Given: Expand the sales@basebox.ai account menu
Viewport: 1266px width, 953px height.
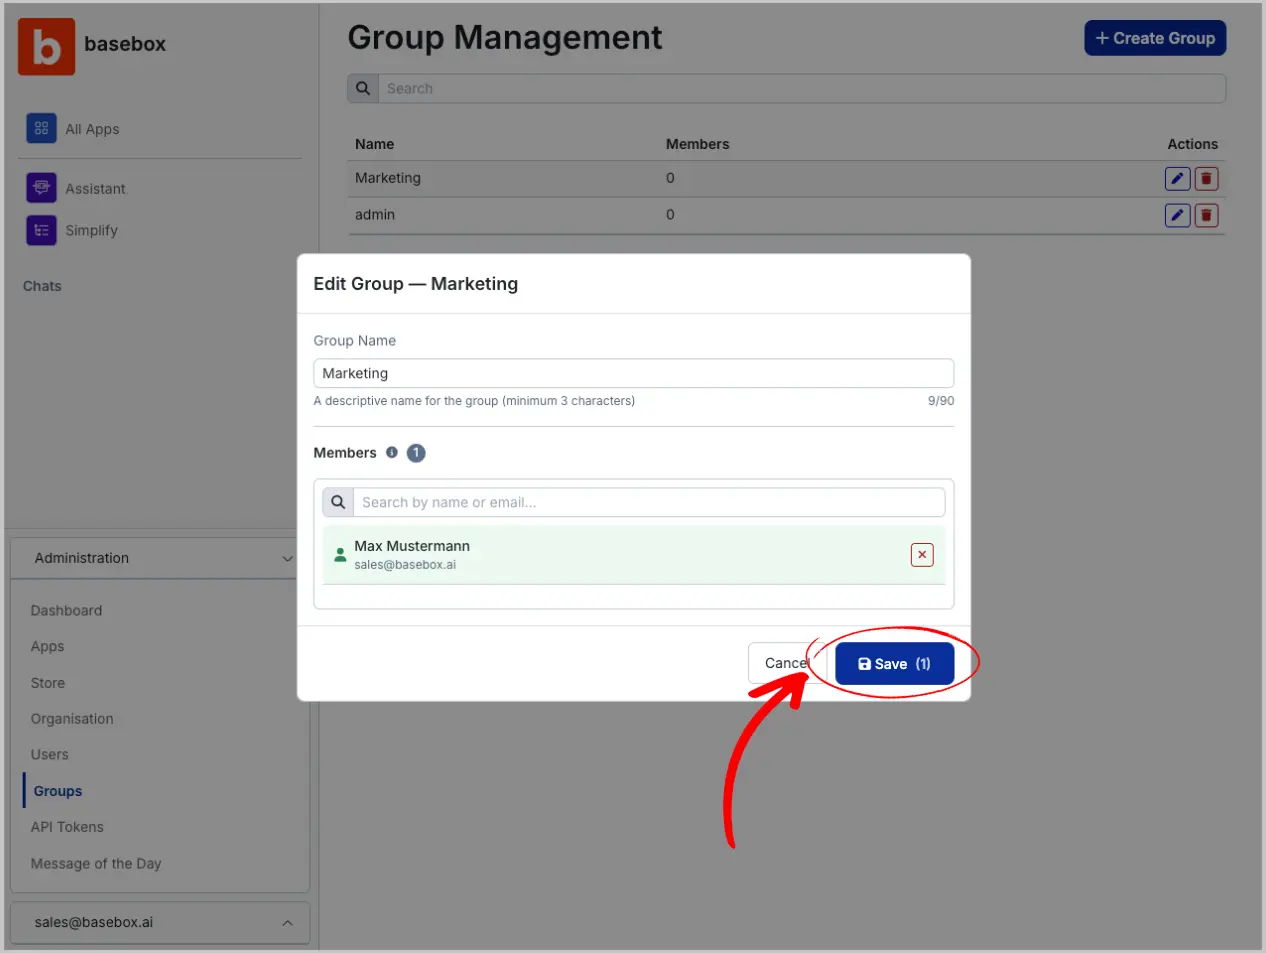Looking at the screenshot, I should pyautogui.click(x=287, y=923).
